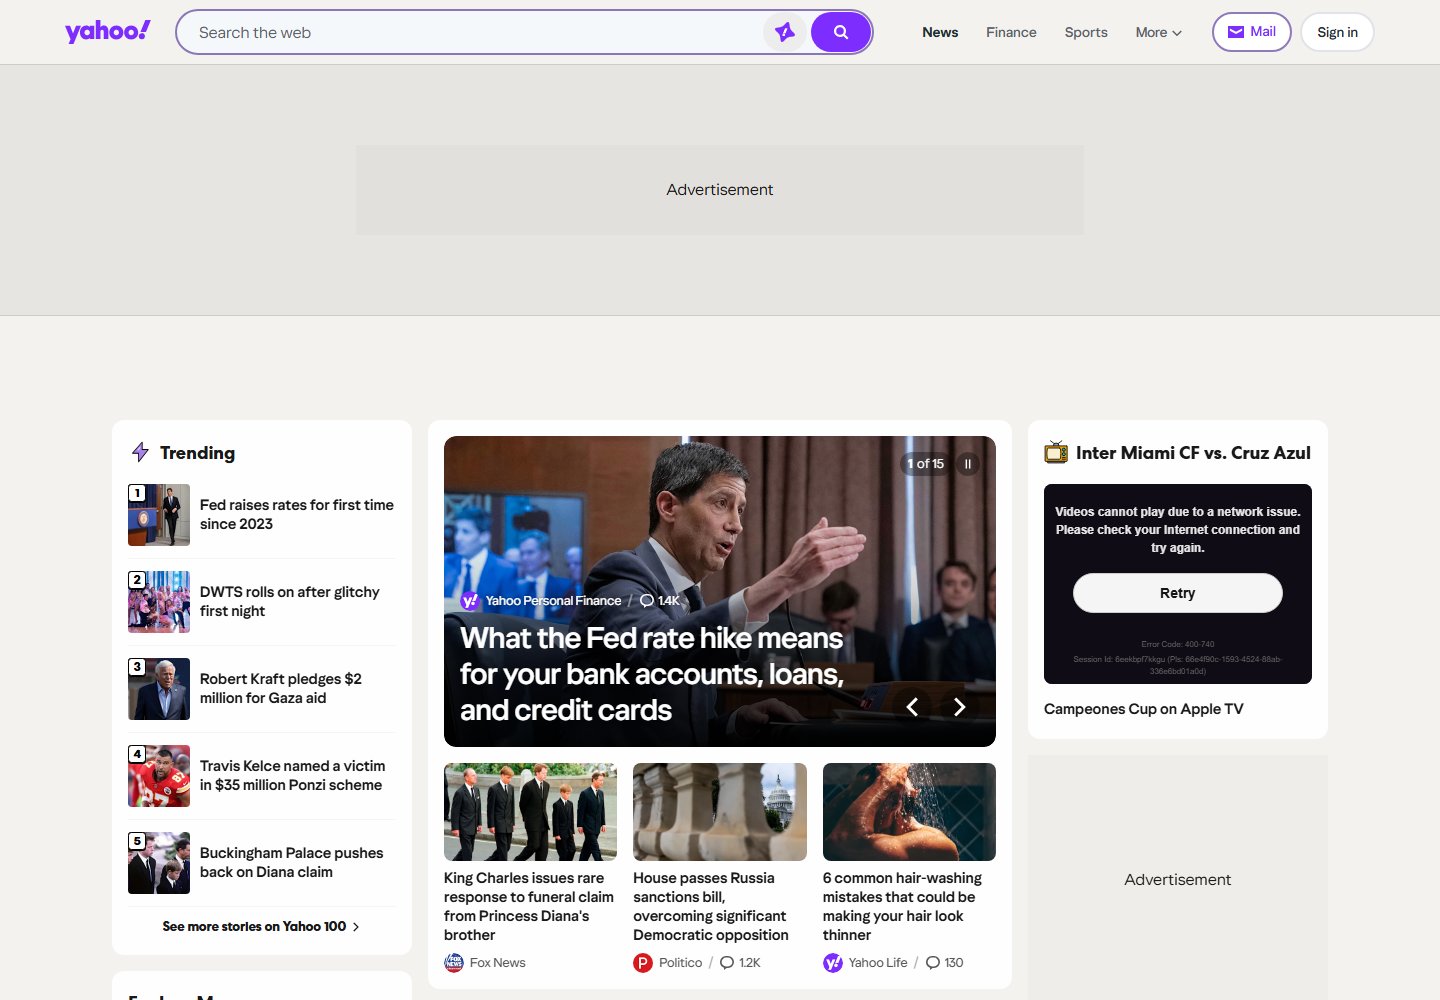Expand the More dropdown menu
This screenshot has height=1000, width=1440.
pos(1159,32)
